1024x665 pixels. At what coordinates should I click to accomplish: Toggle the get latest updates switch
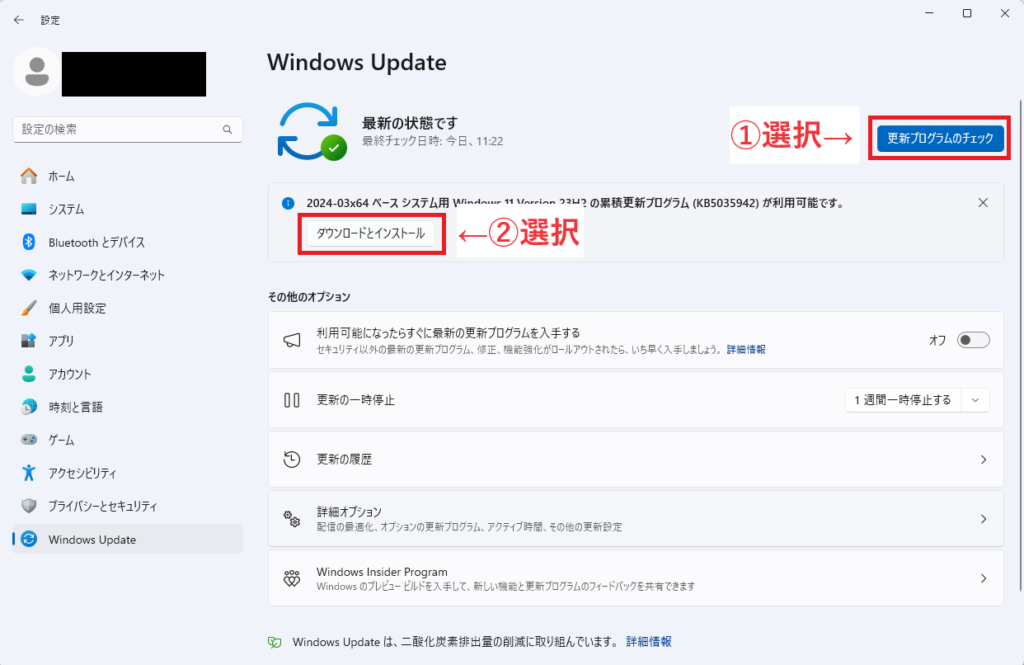click(973, 340)
